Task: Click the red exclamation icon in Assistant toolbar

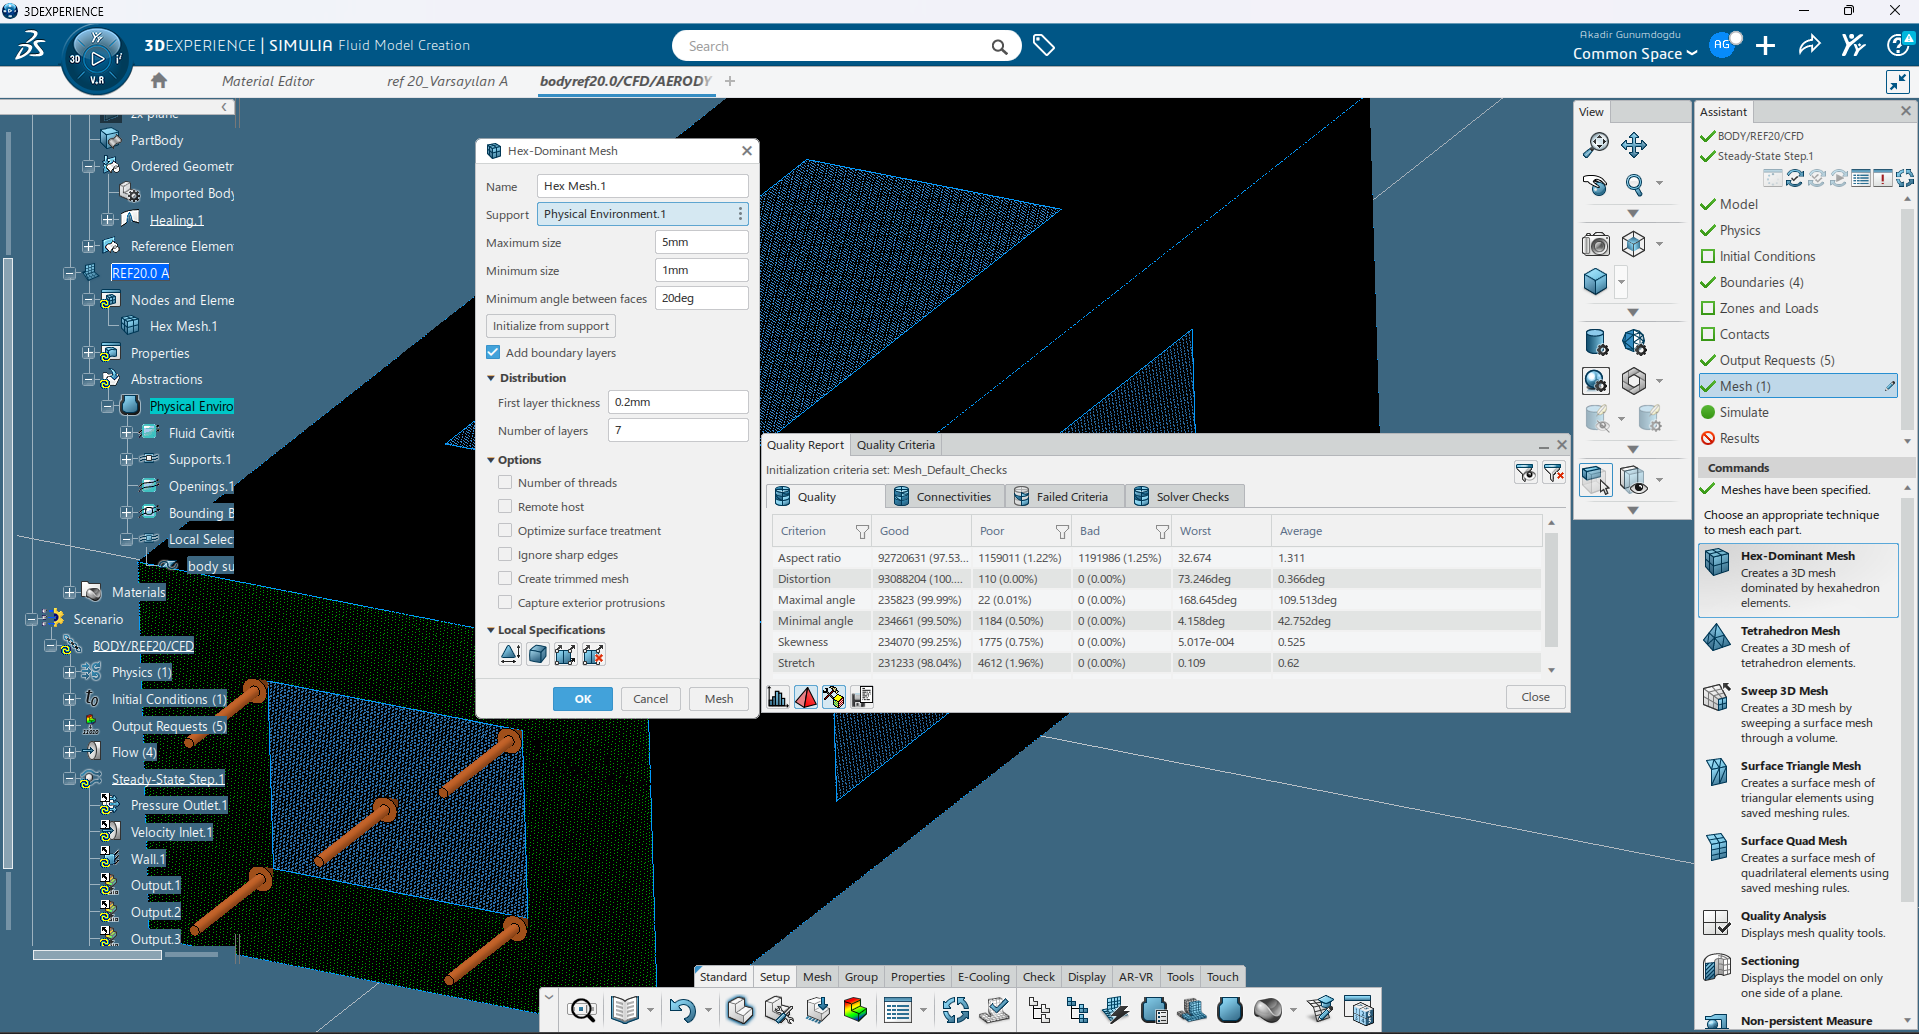Action: tap(1883, 178)
